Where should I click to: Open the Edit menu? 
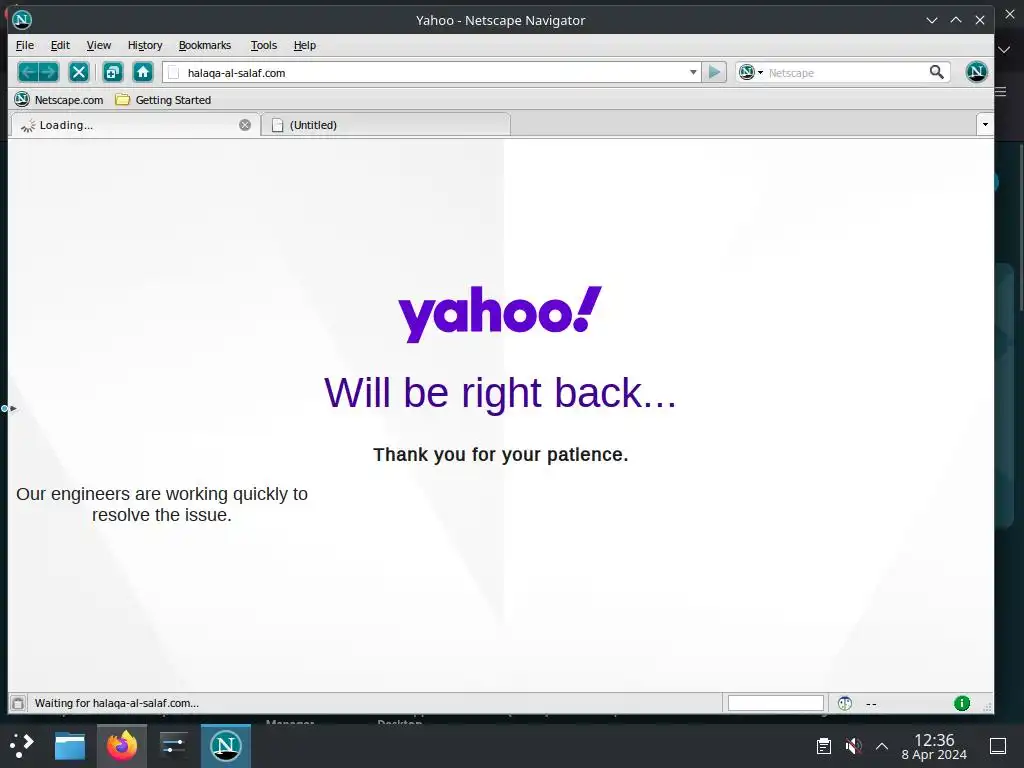60,45
